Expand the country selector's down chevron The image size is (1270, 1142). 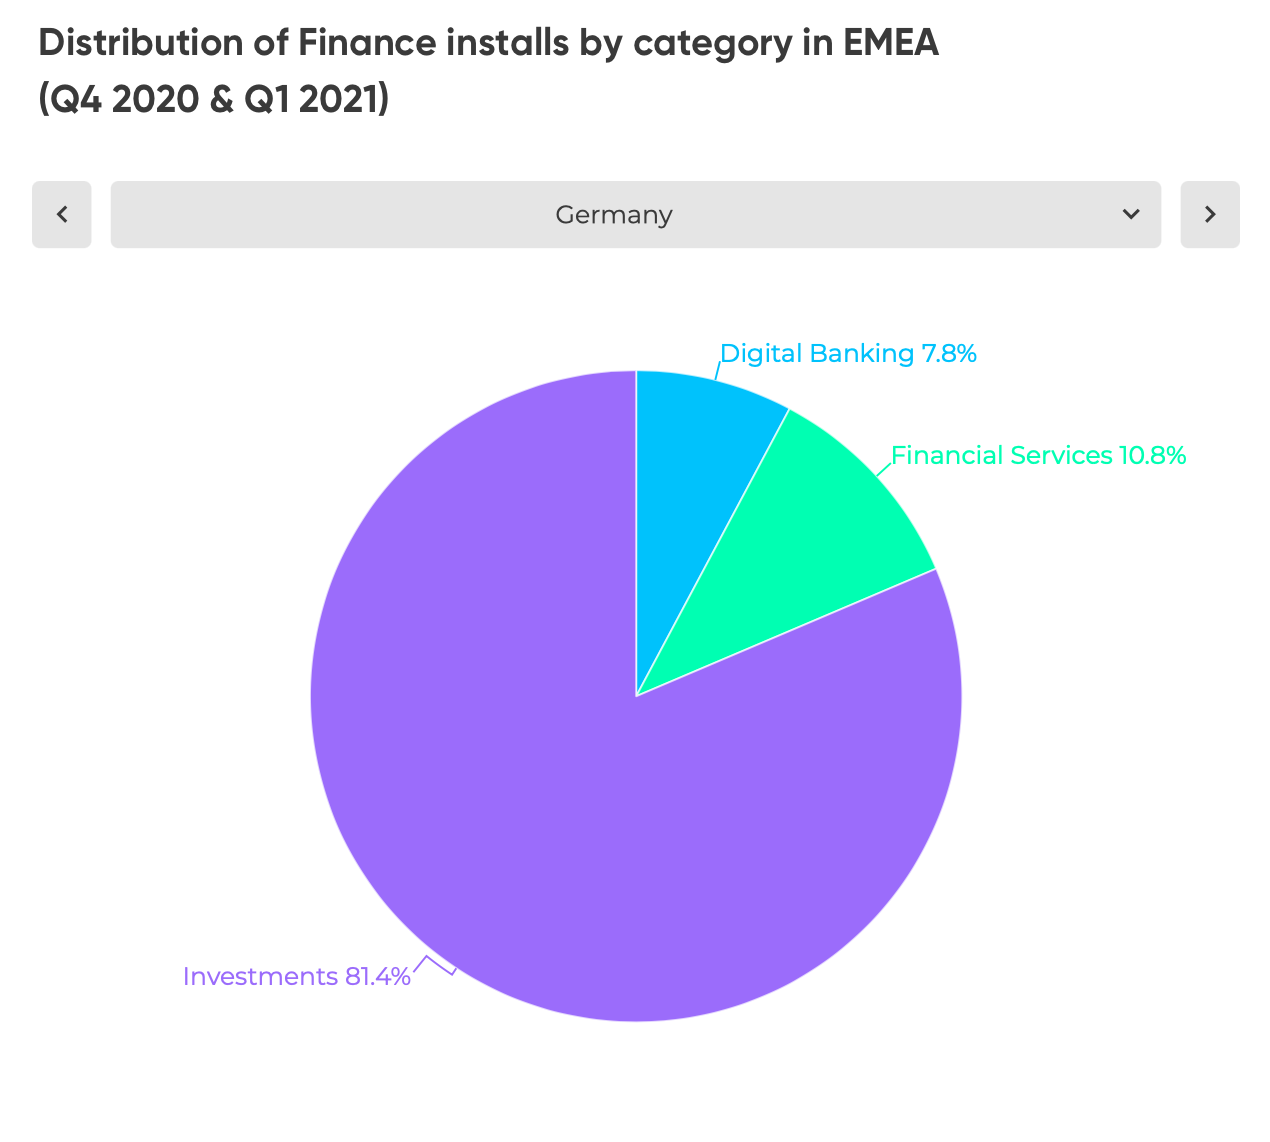(x=1131, y=214)
